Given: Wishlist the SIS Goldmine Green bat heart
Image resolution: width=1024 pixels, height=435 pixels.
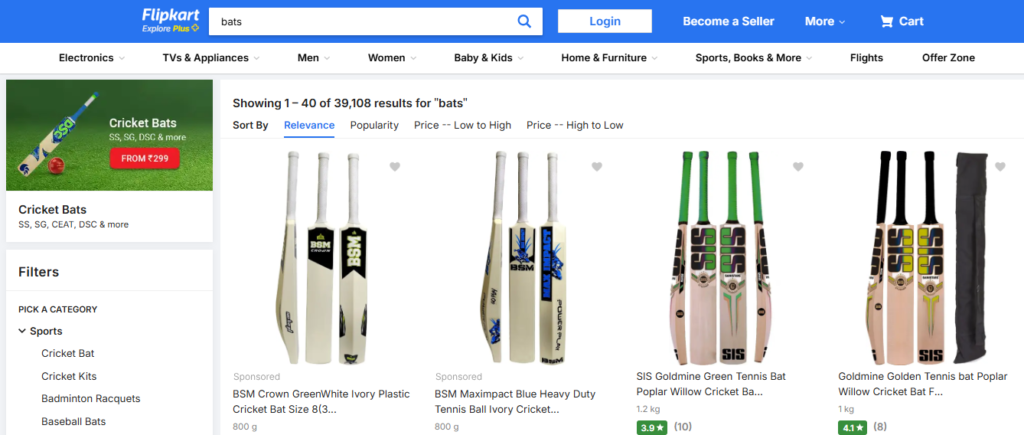Looking at the screenshot, I should (x=798, y=167).
